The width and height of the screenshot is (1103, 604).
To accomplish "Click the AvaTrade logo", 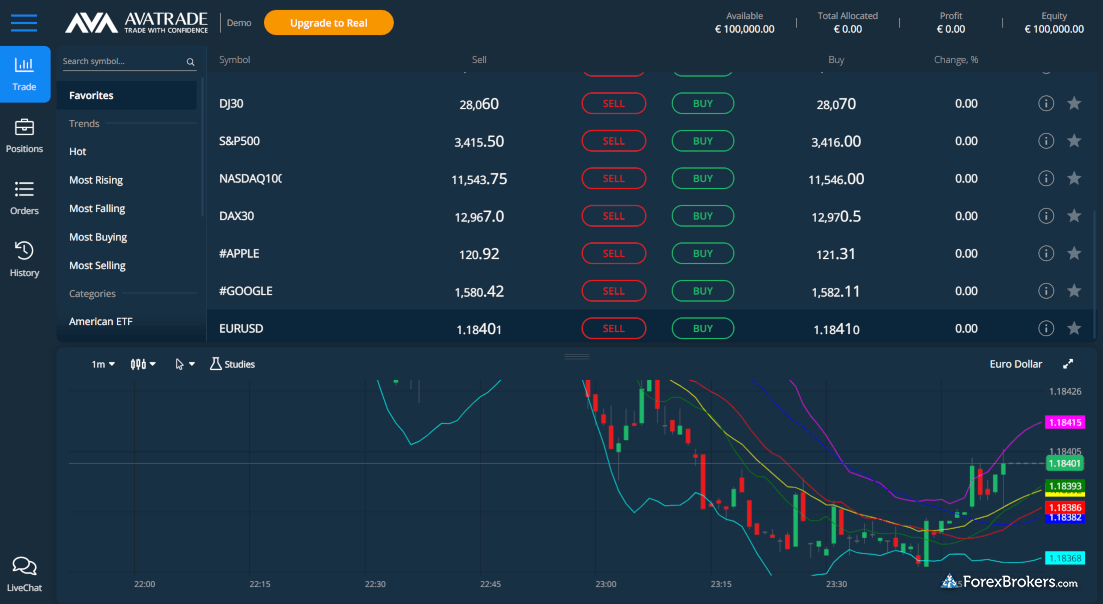I will tap(136, 23).
